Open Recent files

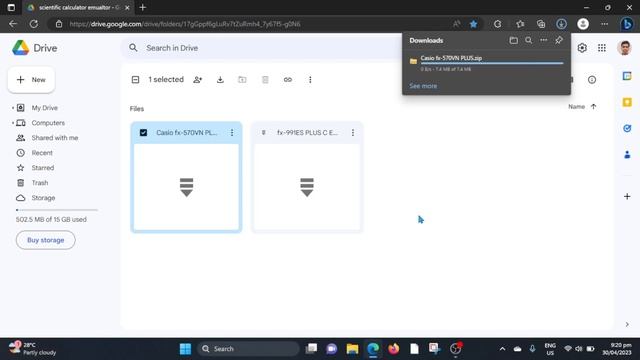pos(42,153)
